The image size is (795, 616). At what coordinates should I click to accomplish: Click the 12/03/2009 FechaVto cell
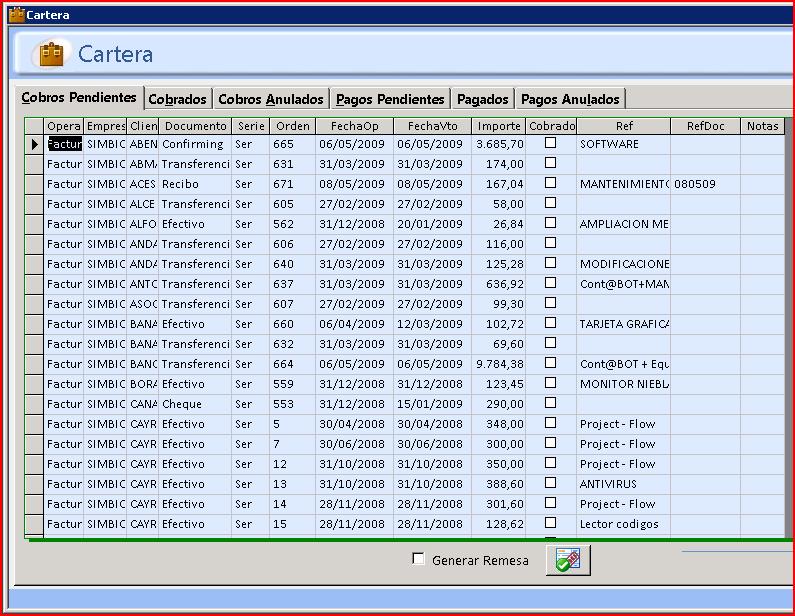pyautogui.click(x=432, y=324)
